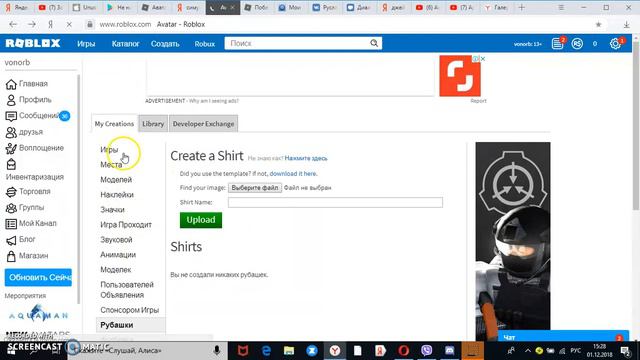Screen dimensions: 640x360
Task: Close the ad with X icon
Action: pyautogui.click(x=483, y=59)
